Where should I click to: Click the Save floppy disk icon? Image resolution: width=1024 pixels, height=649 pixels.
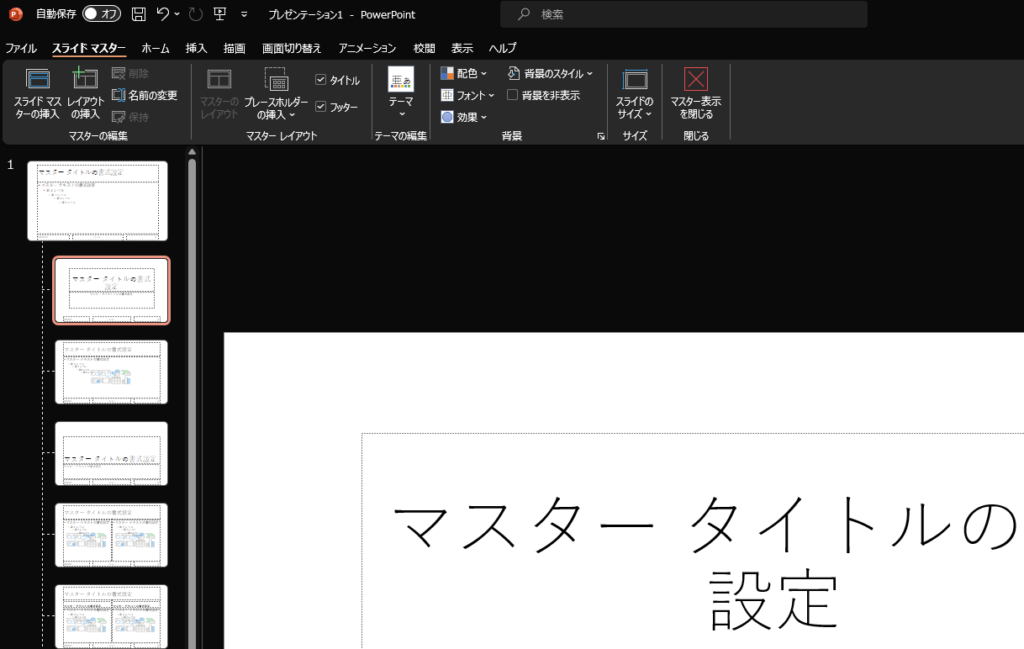click(x=138, y=14)
